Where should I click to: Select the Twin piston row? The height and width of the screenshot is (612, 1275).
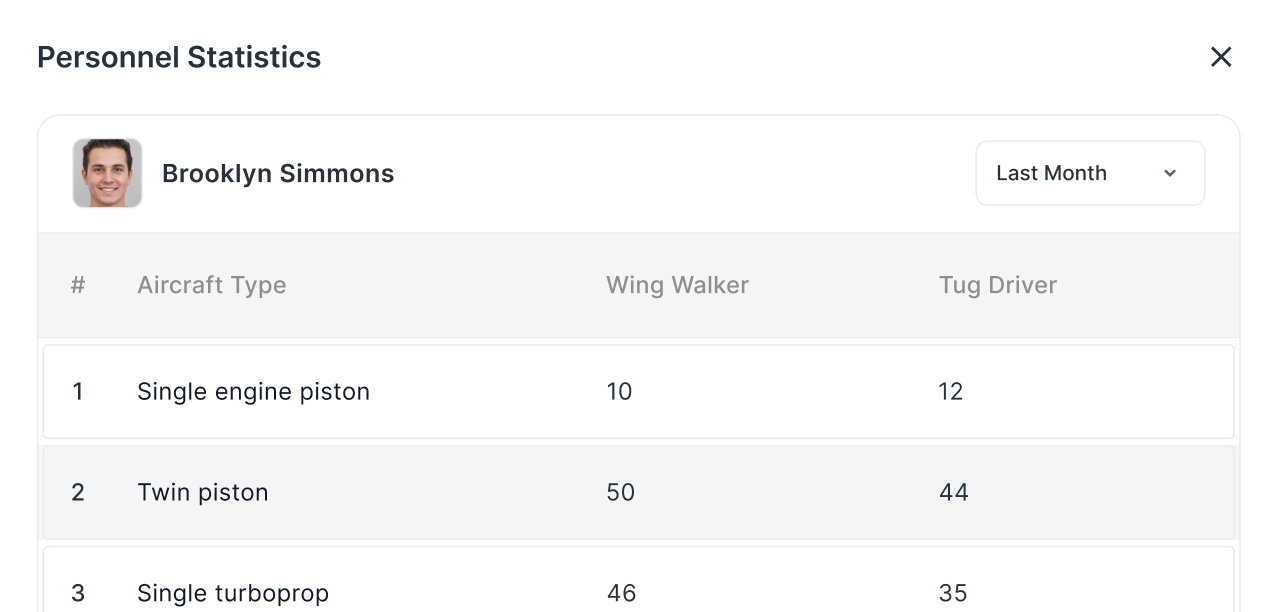click(x=639, y=493)
